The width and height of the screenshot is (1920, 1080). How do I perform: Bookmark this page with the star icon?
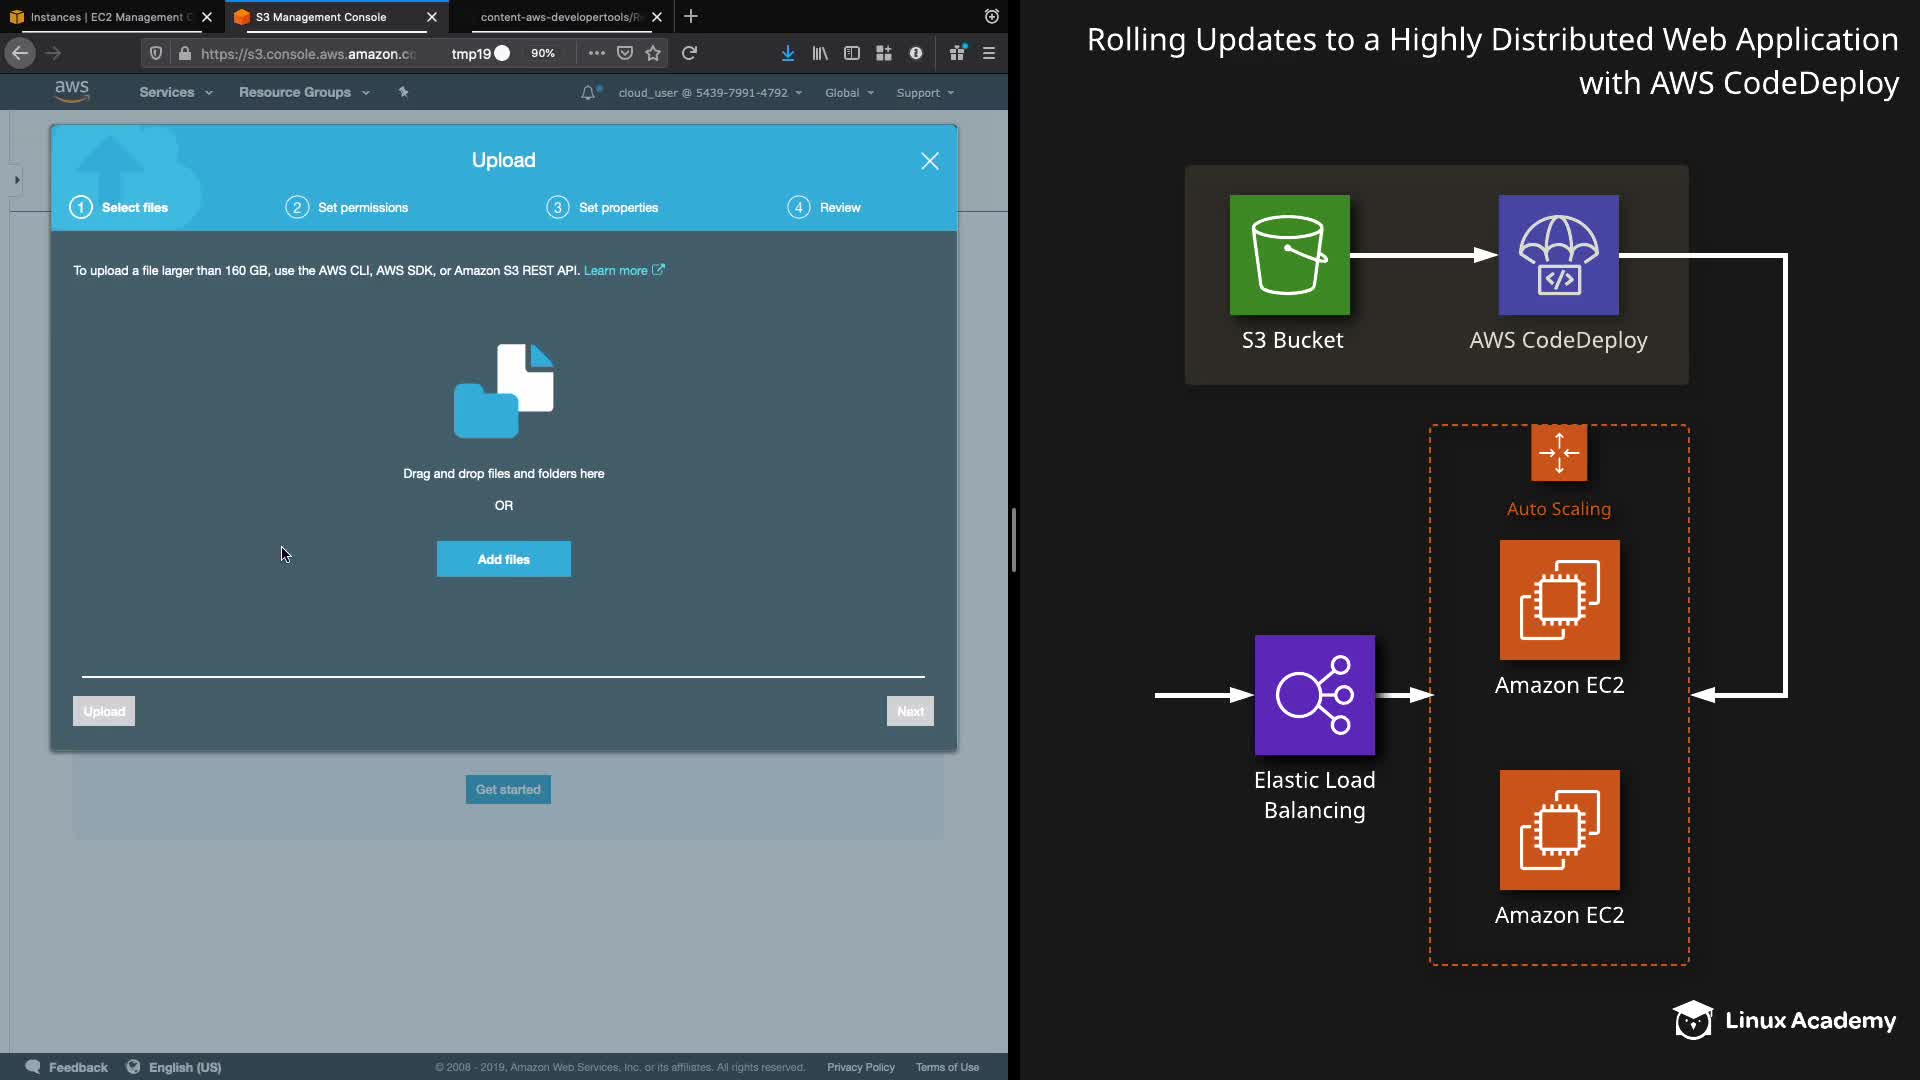pos(653,53)
